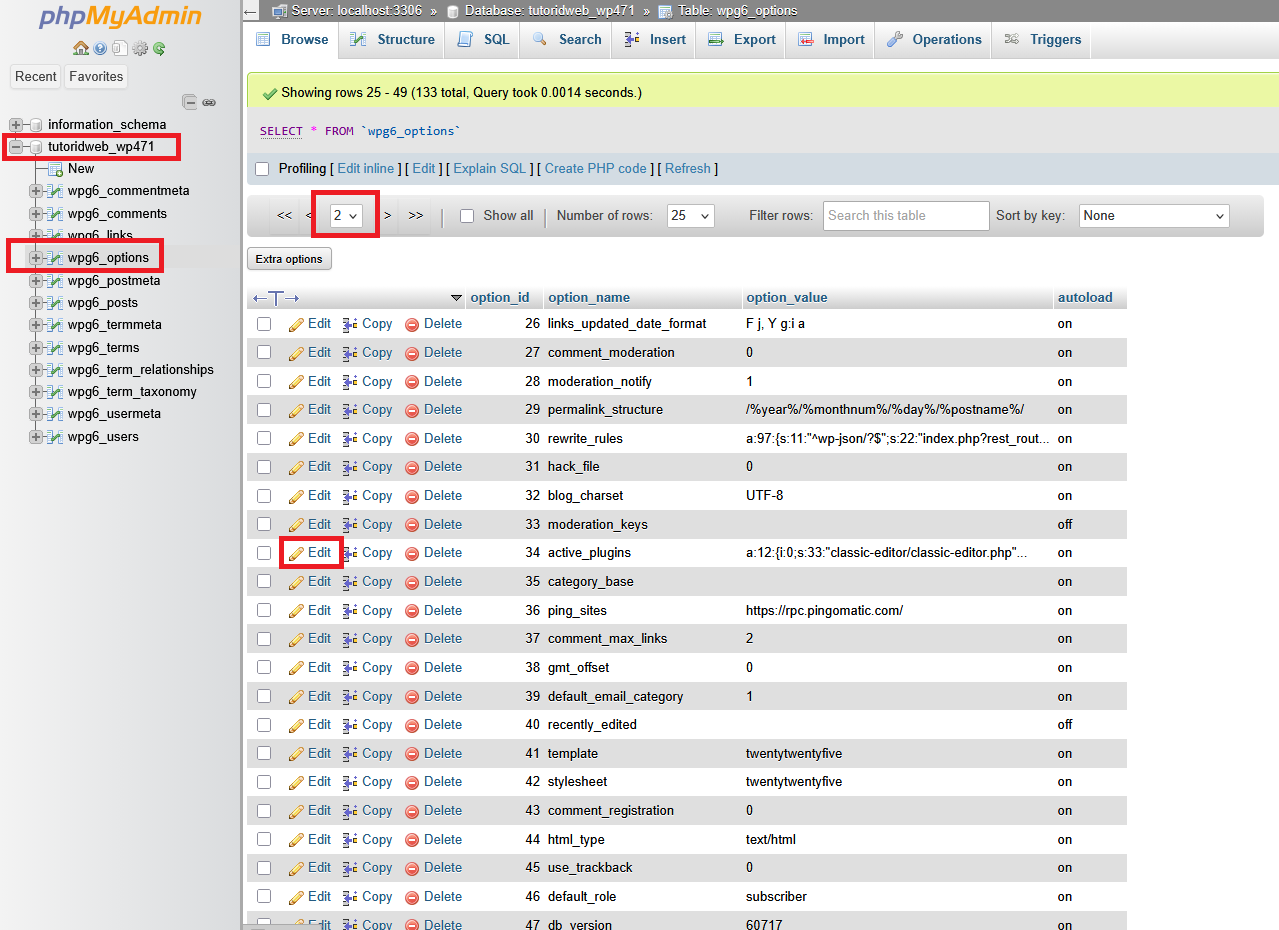
Task: Click inside the Filter rows search field
Action: coord(904,215)
